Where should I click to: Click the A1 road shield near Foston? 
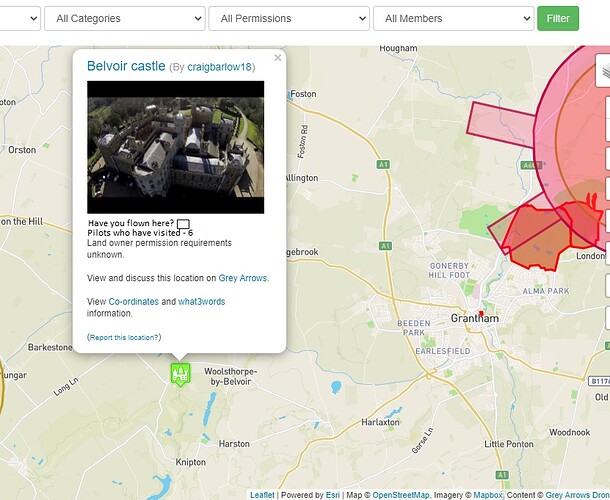[x=383, y=164]
